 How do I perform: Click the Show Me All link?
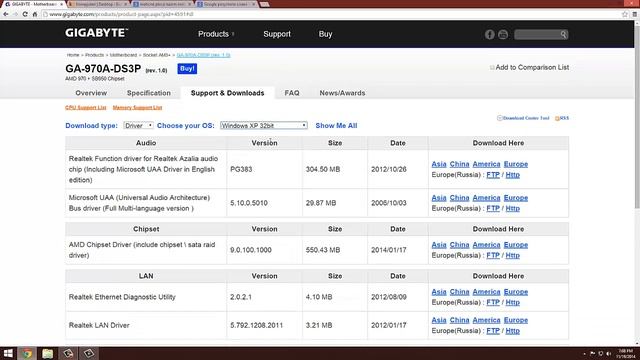click(336, 126)
